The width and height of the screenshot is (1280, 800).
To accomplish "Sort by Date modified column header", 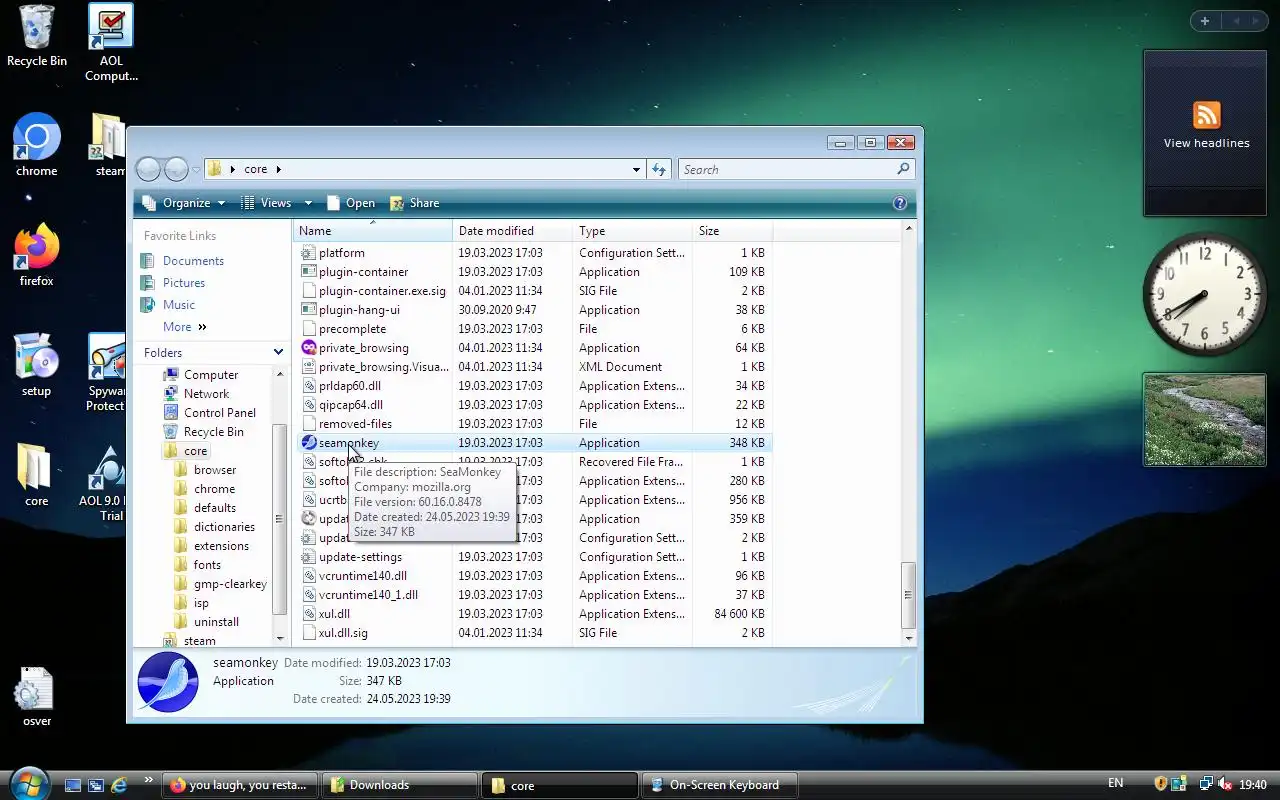I will pyautogui.click(x=512, y=231).
